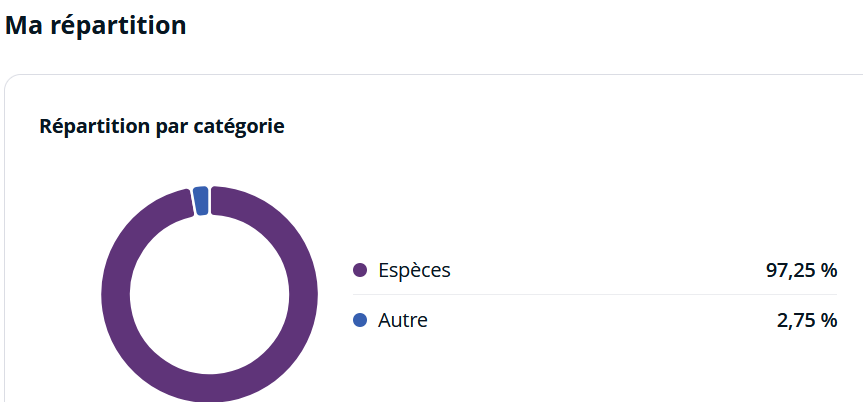Click the rounded top-left corner of card border
Viewport: 863px width, 402px height.
[11, 81]
